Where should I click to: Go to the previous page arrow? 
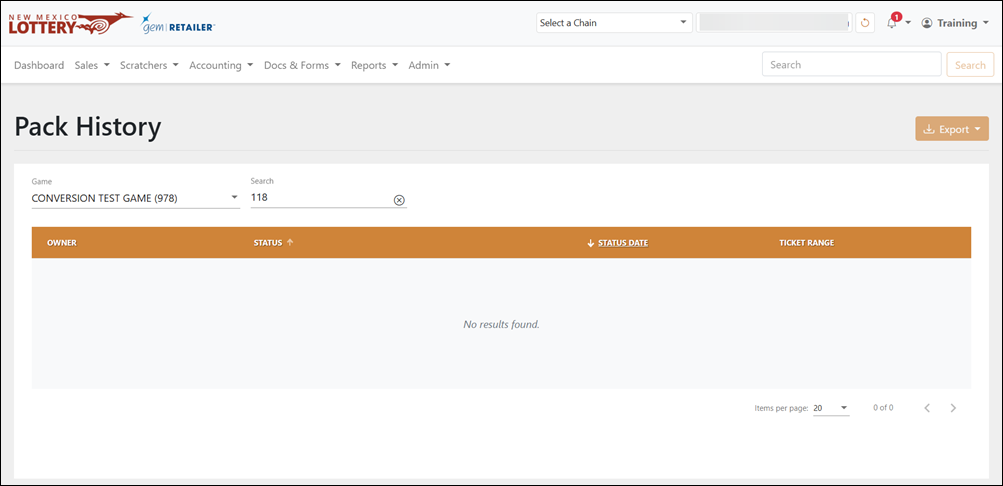(927, 408)
